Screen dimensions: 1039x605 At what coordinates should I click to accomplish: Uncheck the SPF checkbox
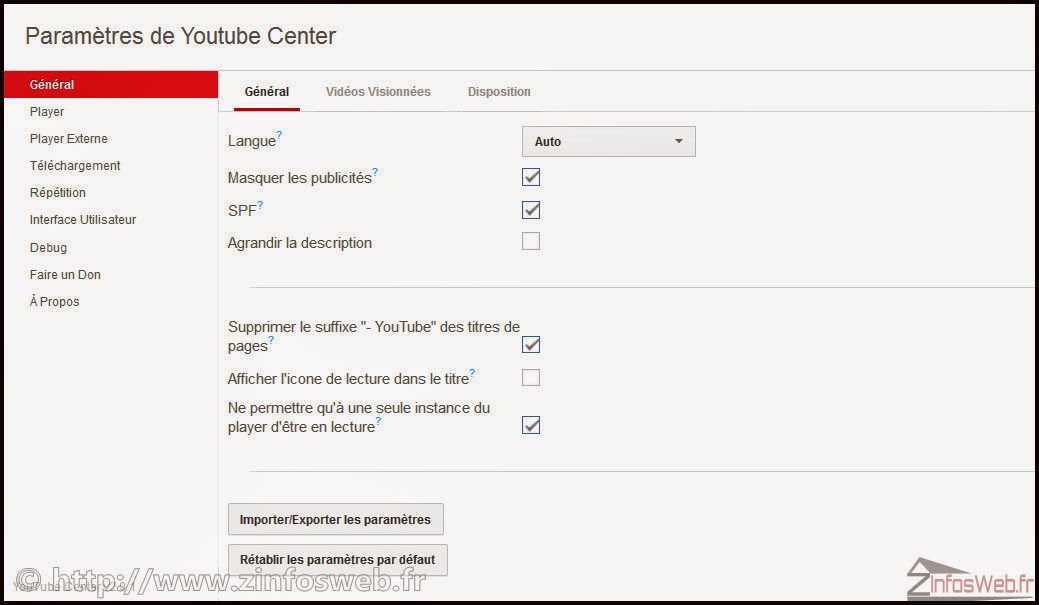(x=531, y=210)
